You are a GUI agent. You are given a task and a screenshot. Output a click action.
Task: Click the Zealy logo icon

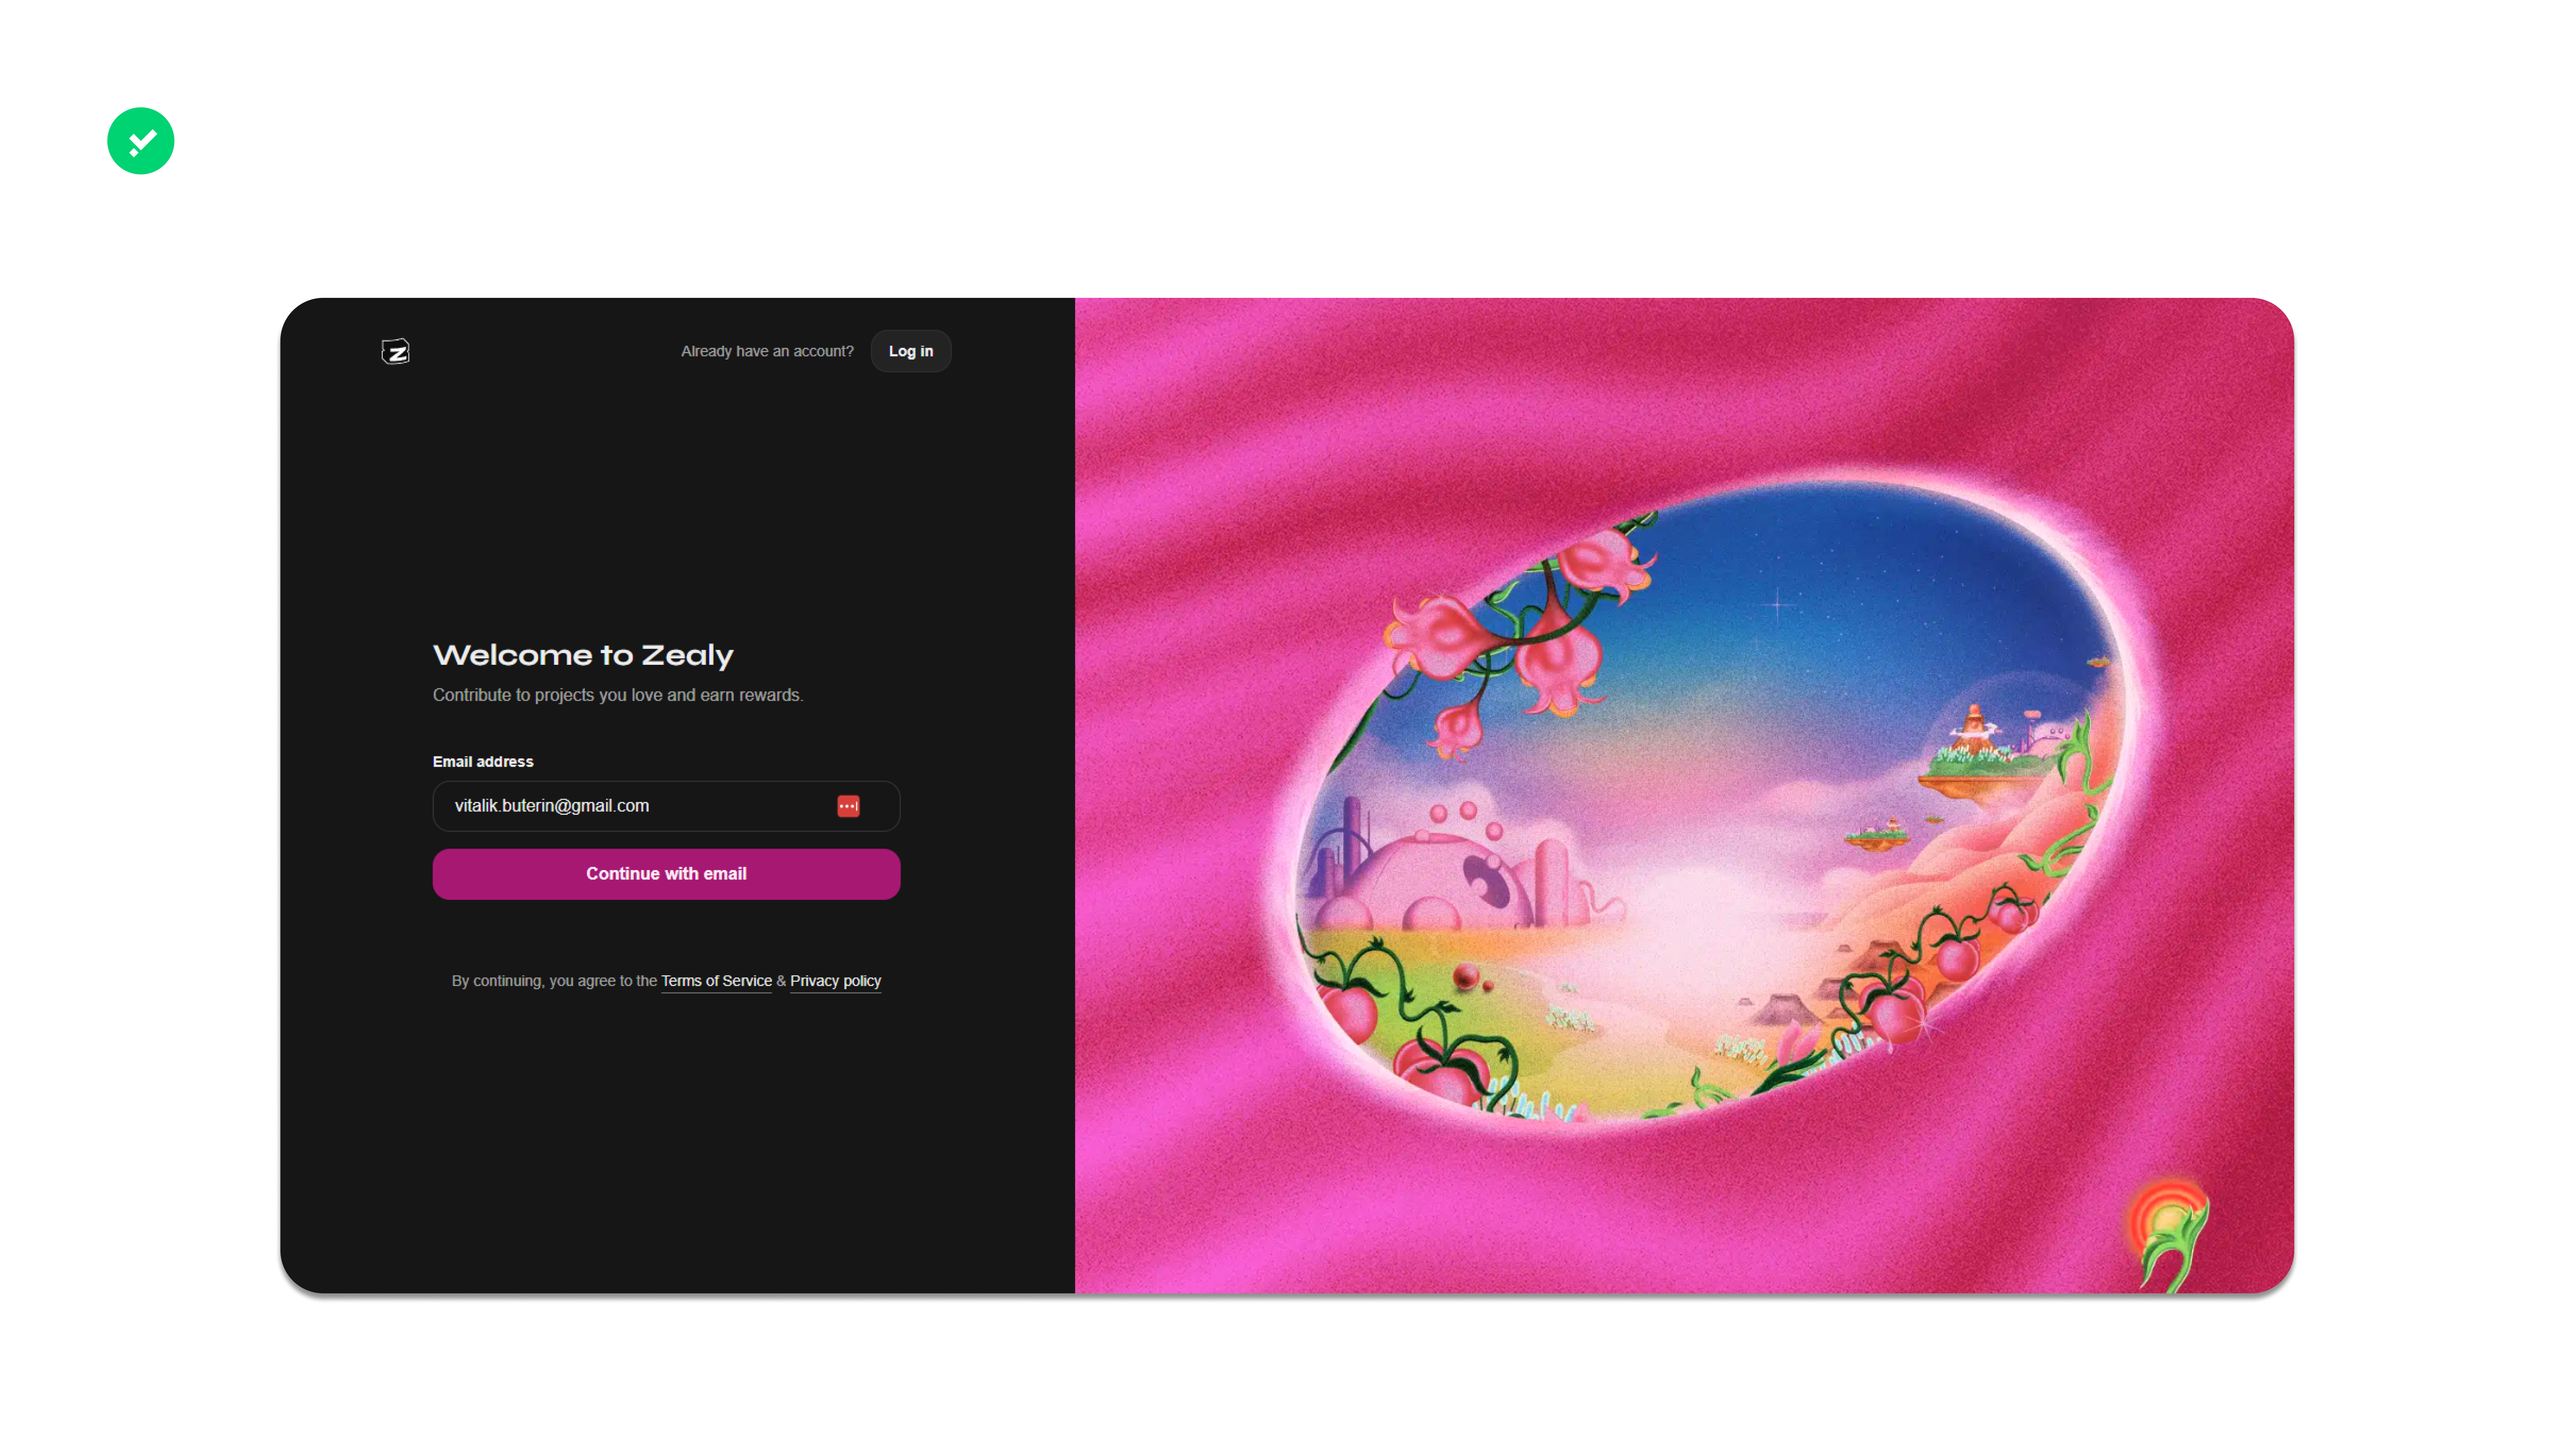[x=396, y=352]
